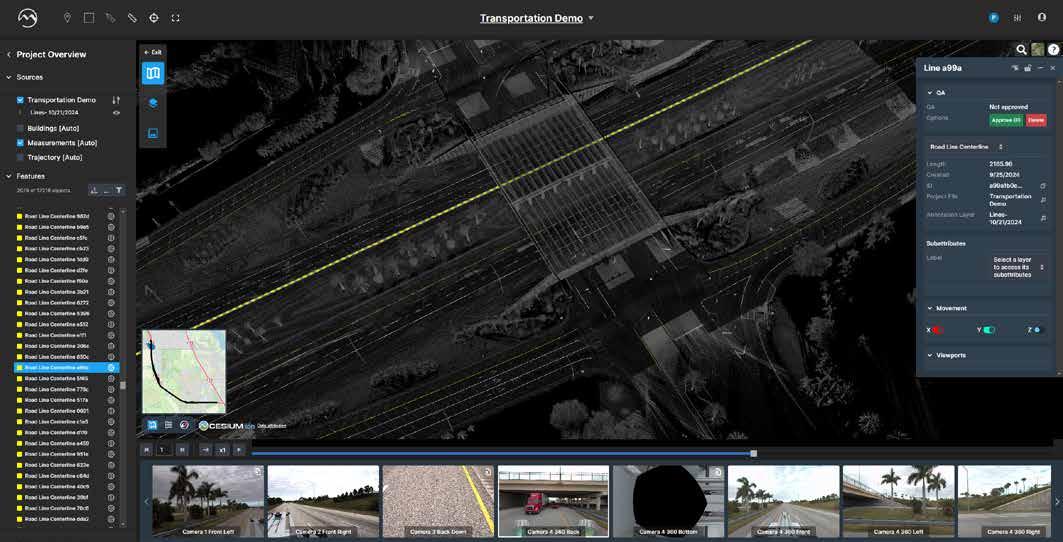Open Annotation Layer link icon
Screen dimensions: 1063x542
click(1043, 218)
